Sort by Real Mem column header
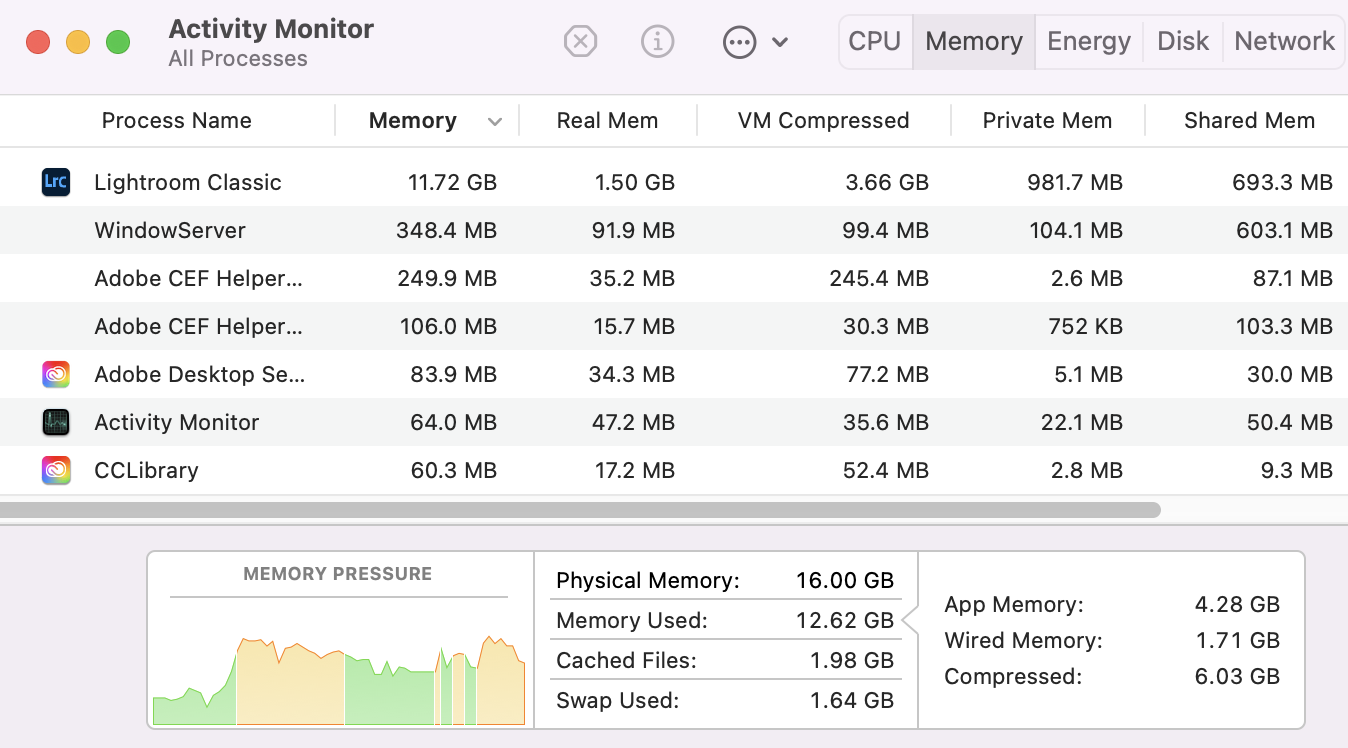The width and height of the screenshot is (1348, 748). tap(607, 121)
